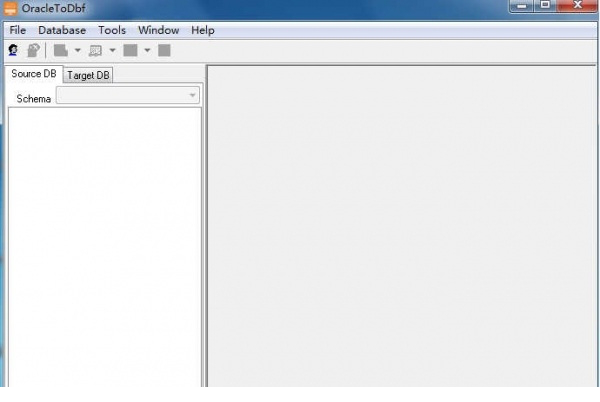Click the last gray square toolbar icon
The image size is (600, 402).
pos(165,50)
